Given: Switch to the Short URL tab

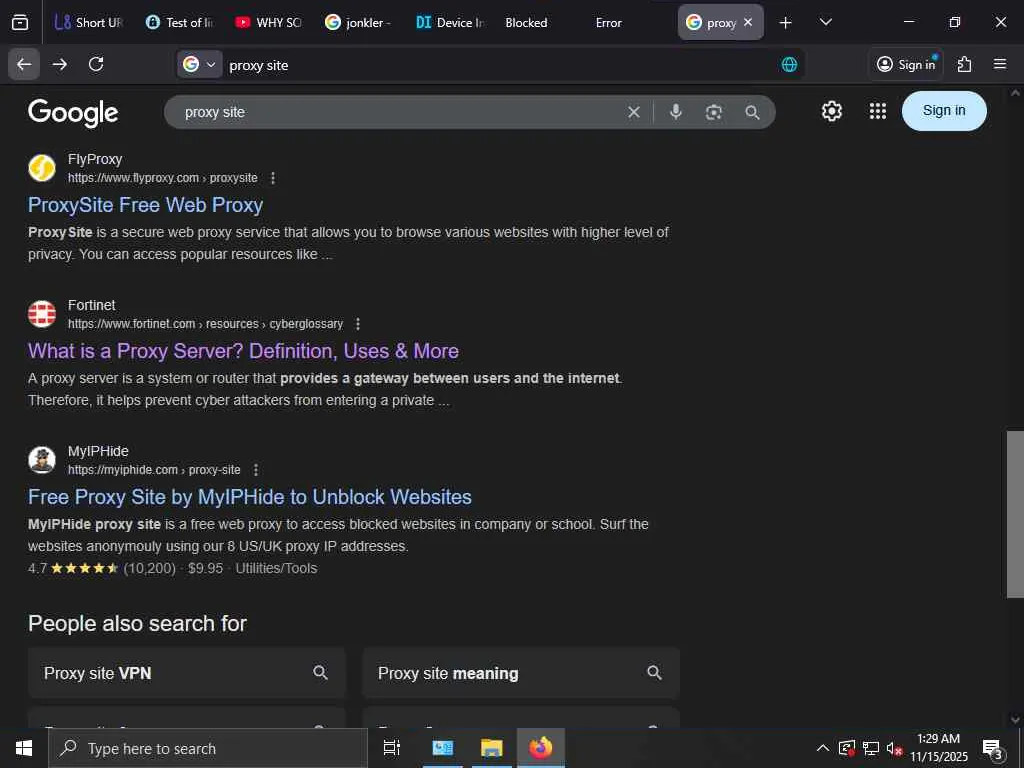Looking at the screenshot, I should point(88,22).
